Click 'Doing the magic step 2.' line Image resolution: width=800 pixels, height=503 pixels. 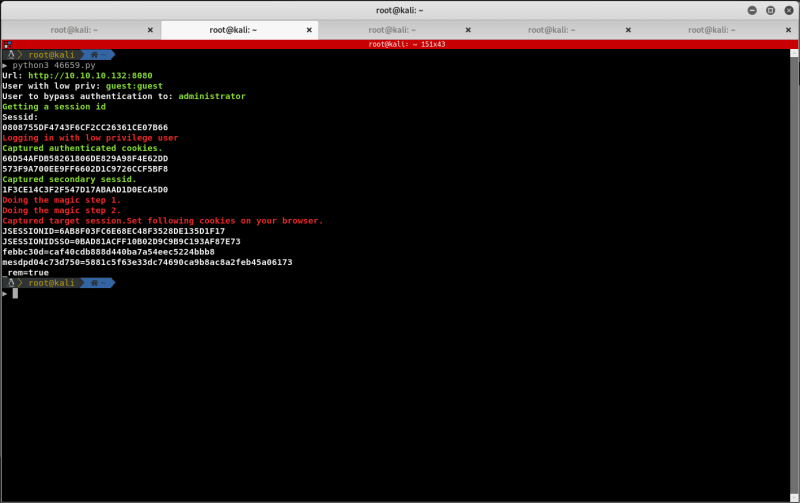(61, 211)
